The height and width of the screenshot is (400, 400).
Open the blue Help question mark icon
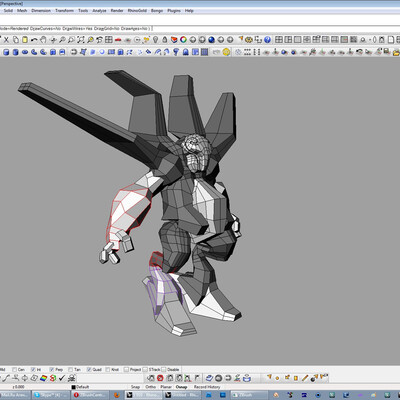click(267, 40)
